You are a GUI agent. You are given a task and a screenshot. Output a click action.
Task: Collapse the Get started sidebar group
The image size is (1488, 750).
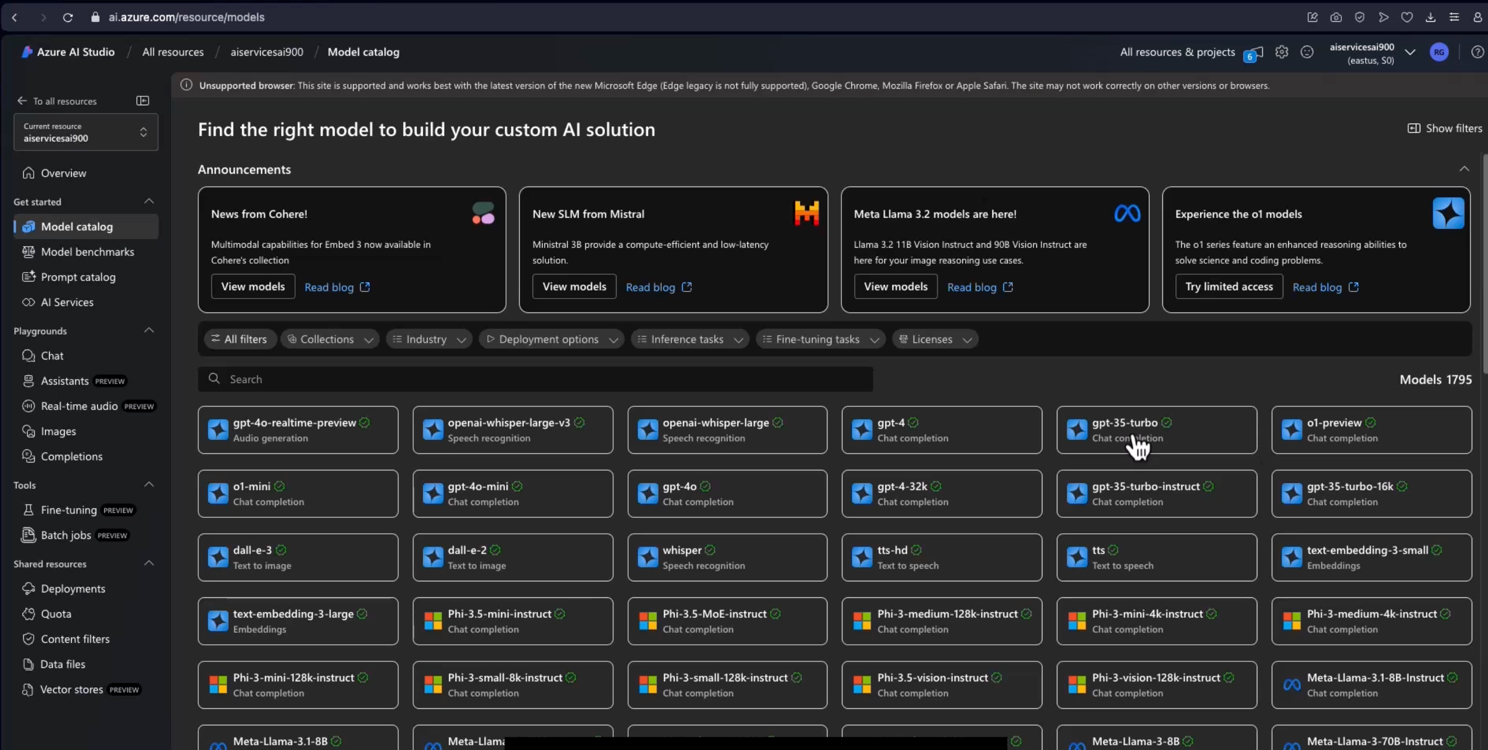pos(149,202)
